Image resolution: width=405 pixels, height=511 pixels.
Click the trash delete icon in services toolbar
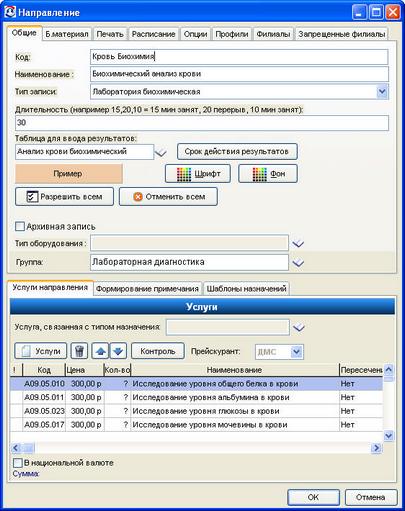[x=79, y=351]
